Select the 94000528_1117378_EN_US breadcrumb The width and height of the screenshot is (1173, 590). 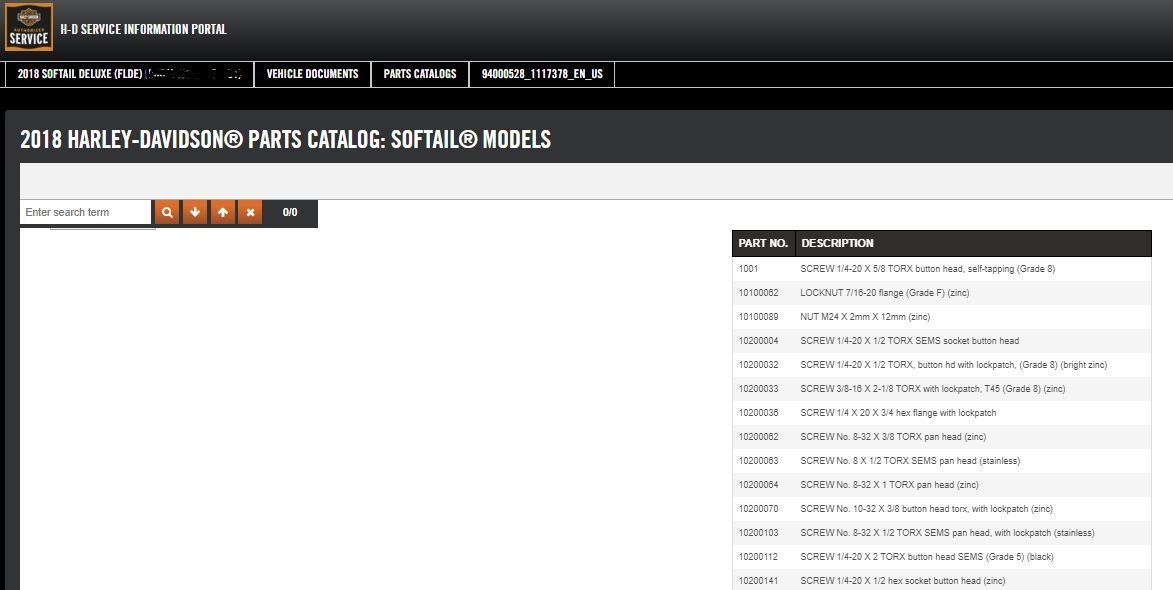(x=542, y=74)
